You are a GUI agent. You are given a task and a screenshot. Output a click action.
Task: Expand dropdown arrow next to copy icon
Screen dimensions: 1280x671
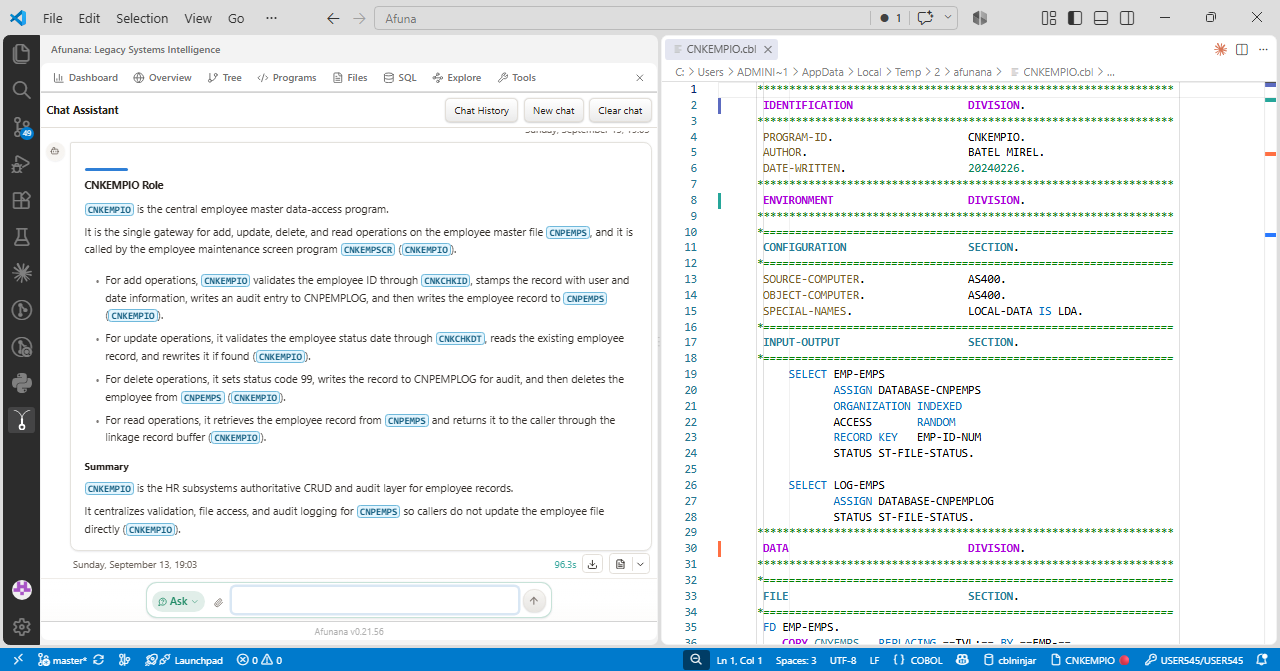coord(641,564)
